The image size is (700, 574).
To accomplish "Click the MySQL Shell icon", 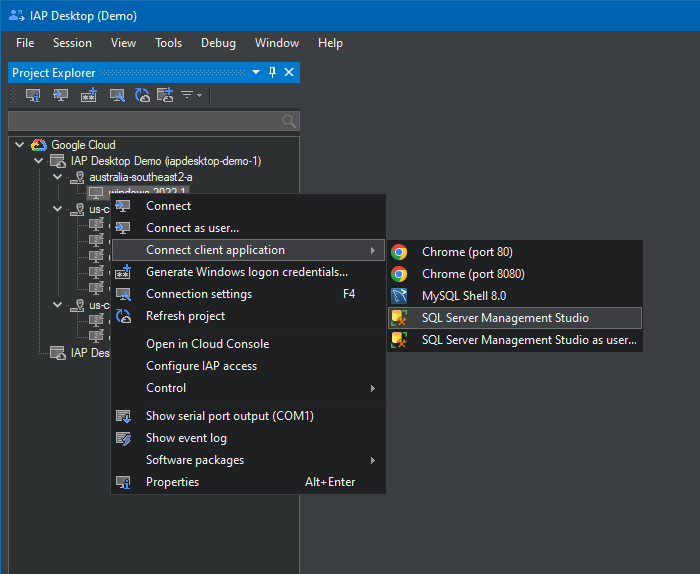I will [399, 295].
